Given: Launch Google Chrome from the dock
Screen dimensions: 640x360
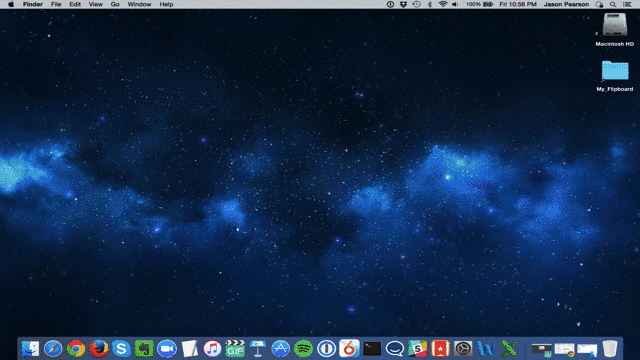Looking at the screenshot, I should pyautogui.click(x=76, y=349).
